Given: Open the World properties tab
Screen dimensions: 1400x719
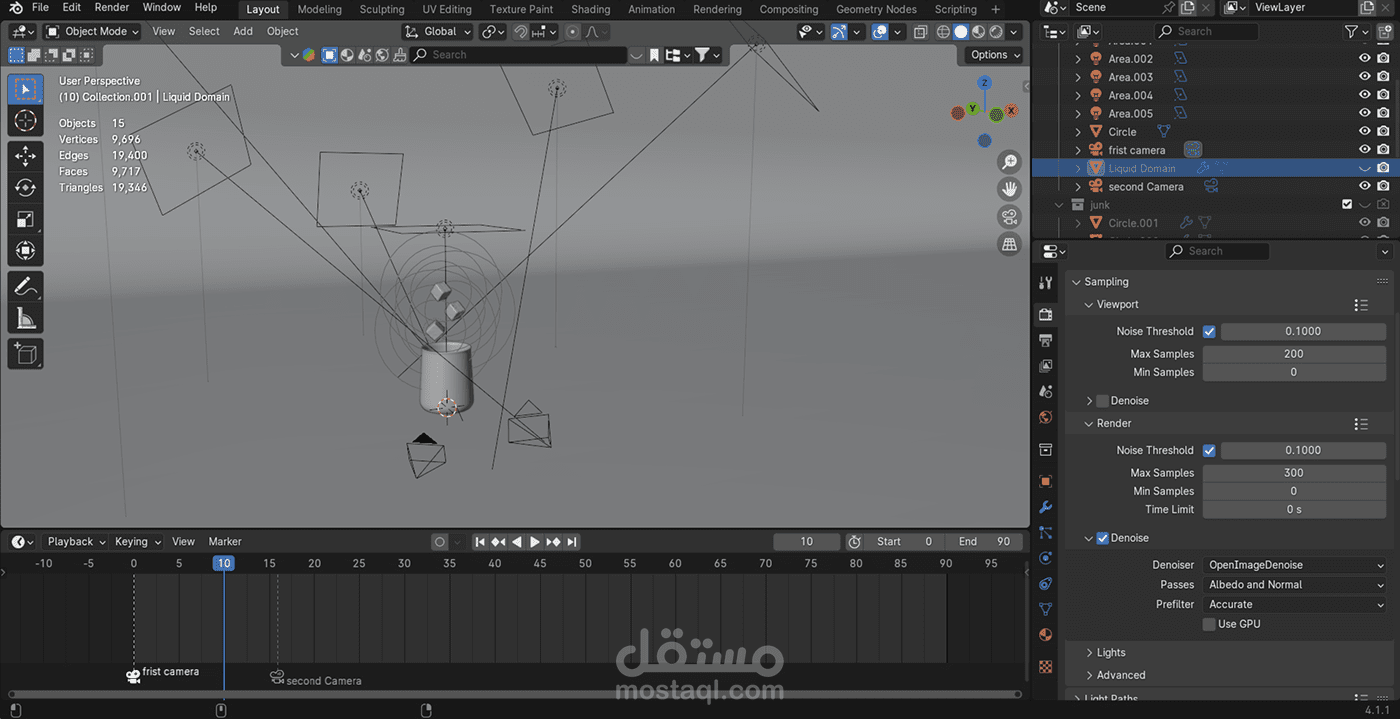Looking at the screenshot, I should coord(1046,418).
